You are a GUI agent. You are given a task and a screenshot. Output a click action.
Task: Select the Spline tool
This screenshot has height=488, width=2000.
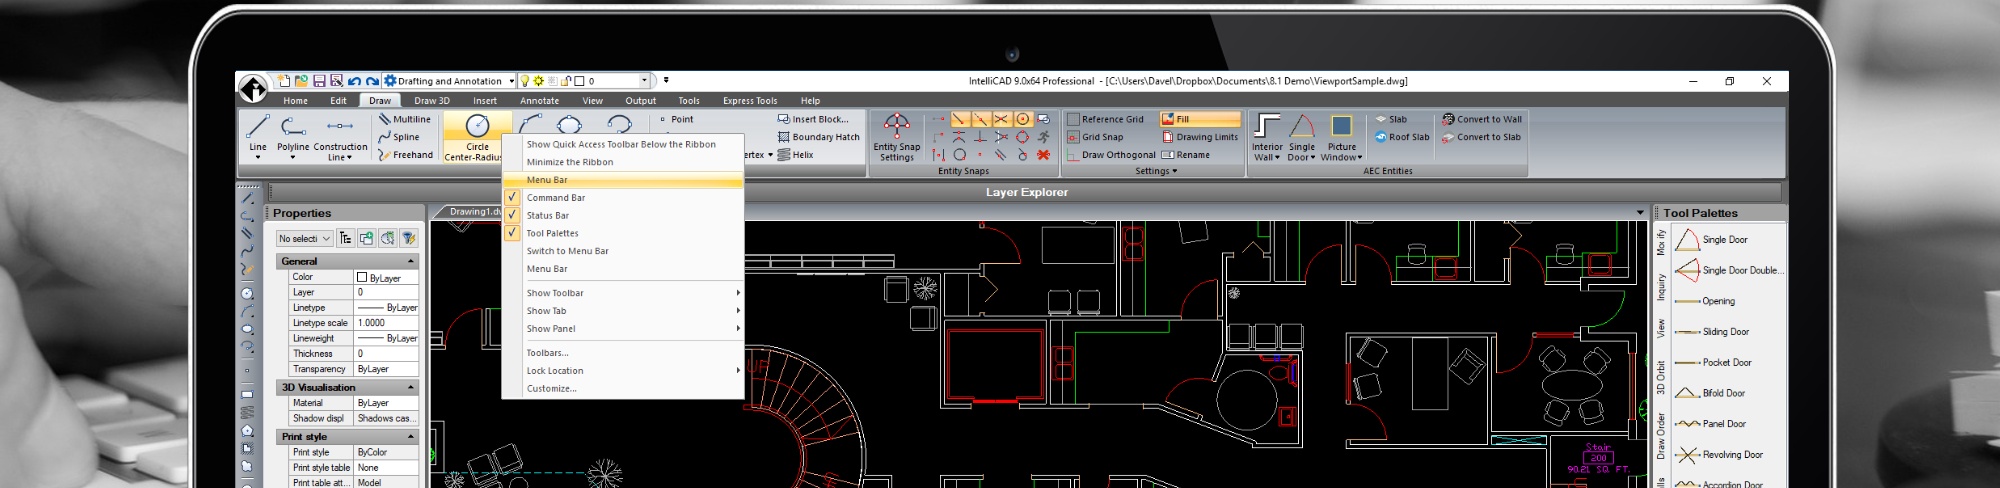(x=398, y=137)
